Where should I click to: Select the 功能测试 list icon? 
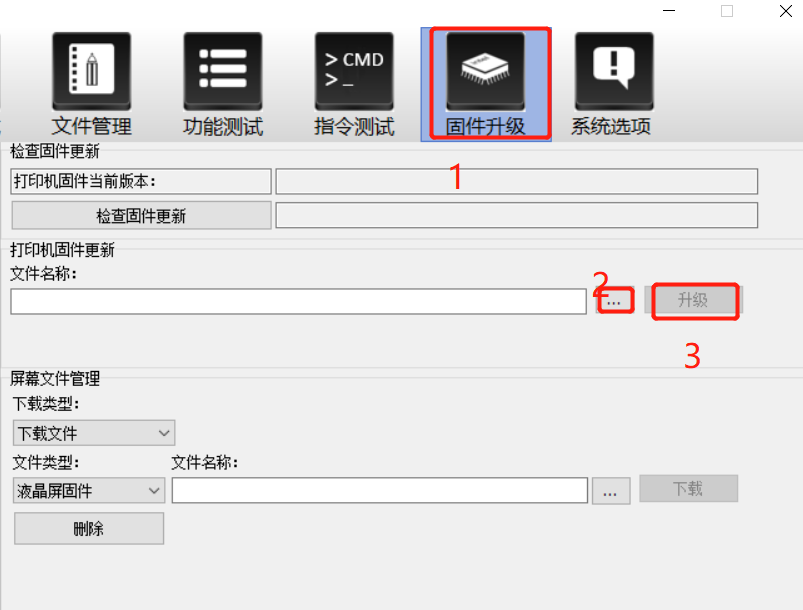tap(223, 71)
